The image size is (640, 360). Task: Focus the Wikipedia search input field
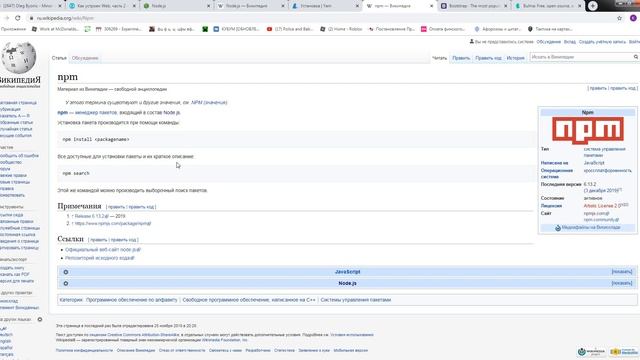click(581, 57)
